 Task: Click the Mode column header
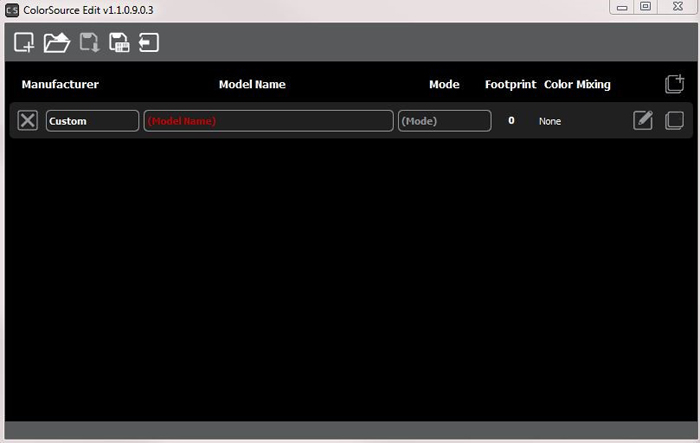click(x=444, y=84)
